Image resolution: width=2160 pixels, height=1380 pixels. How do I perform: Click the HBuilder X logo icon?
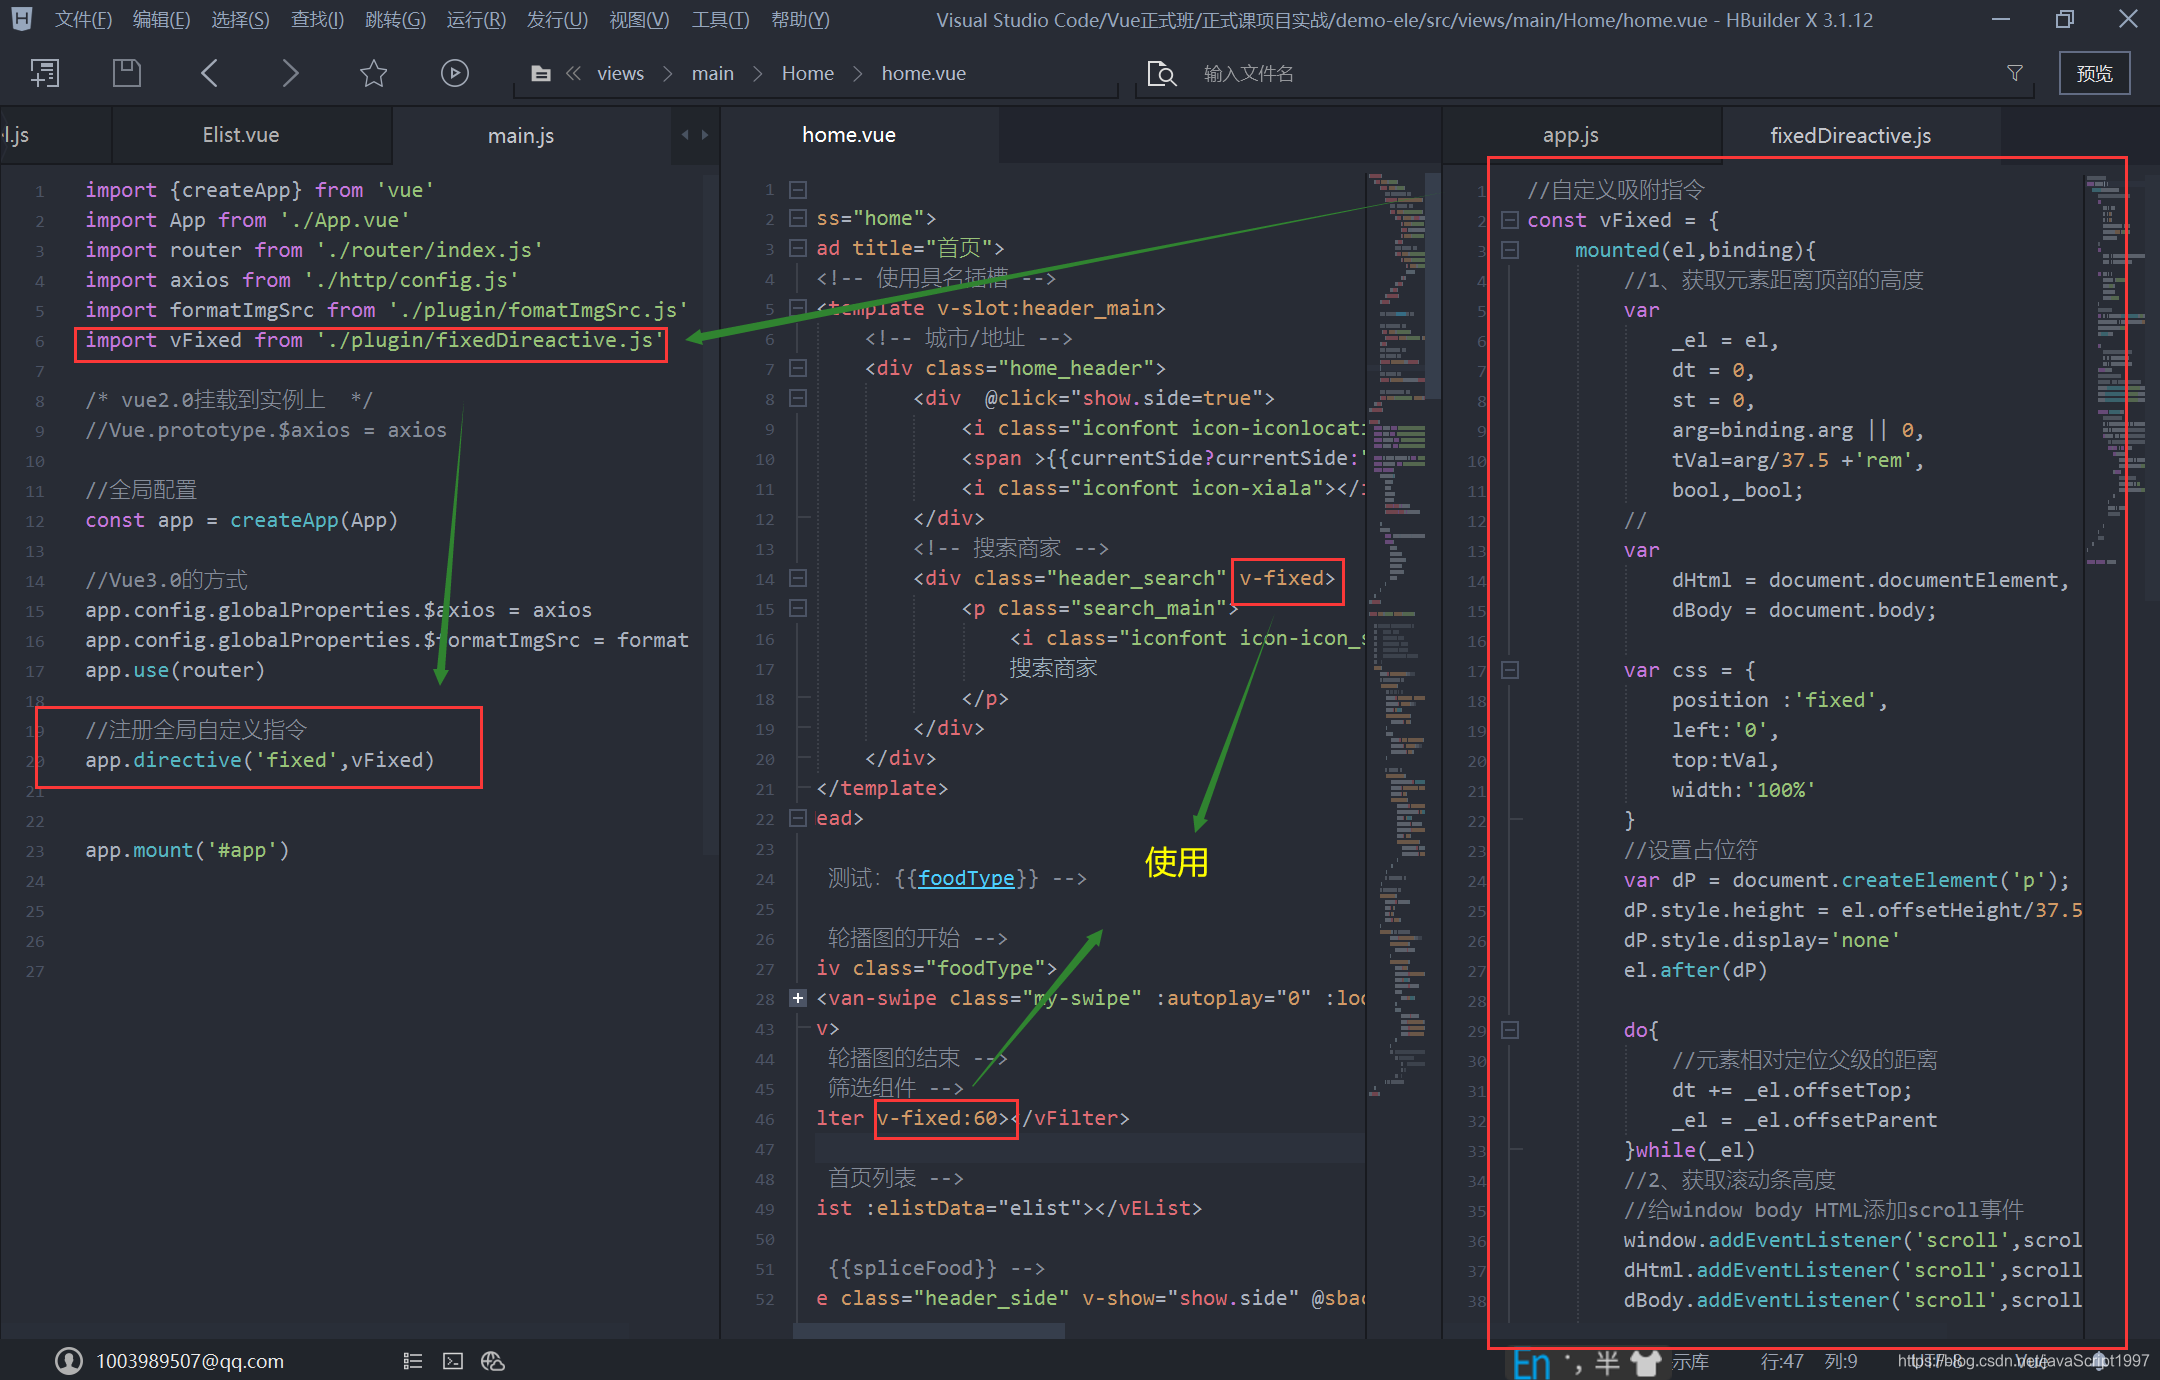click(x=21, y=19)
